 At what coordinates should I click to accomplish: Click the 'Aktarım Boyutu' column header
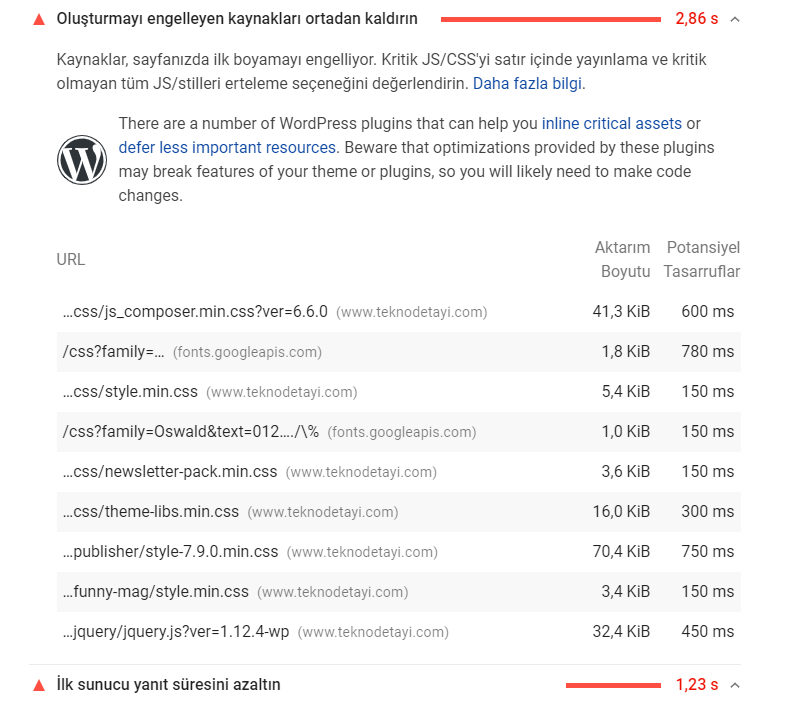622,259
